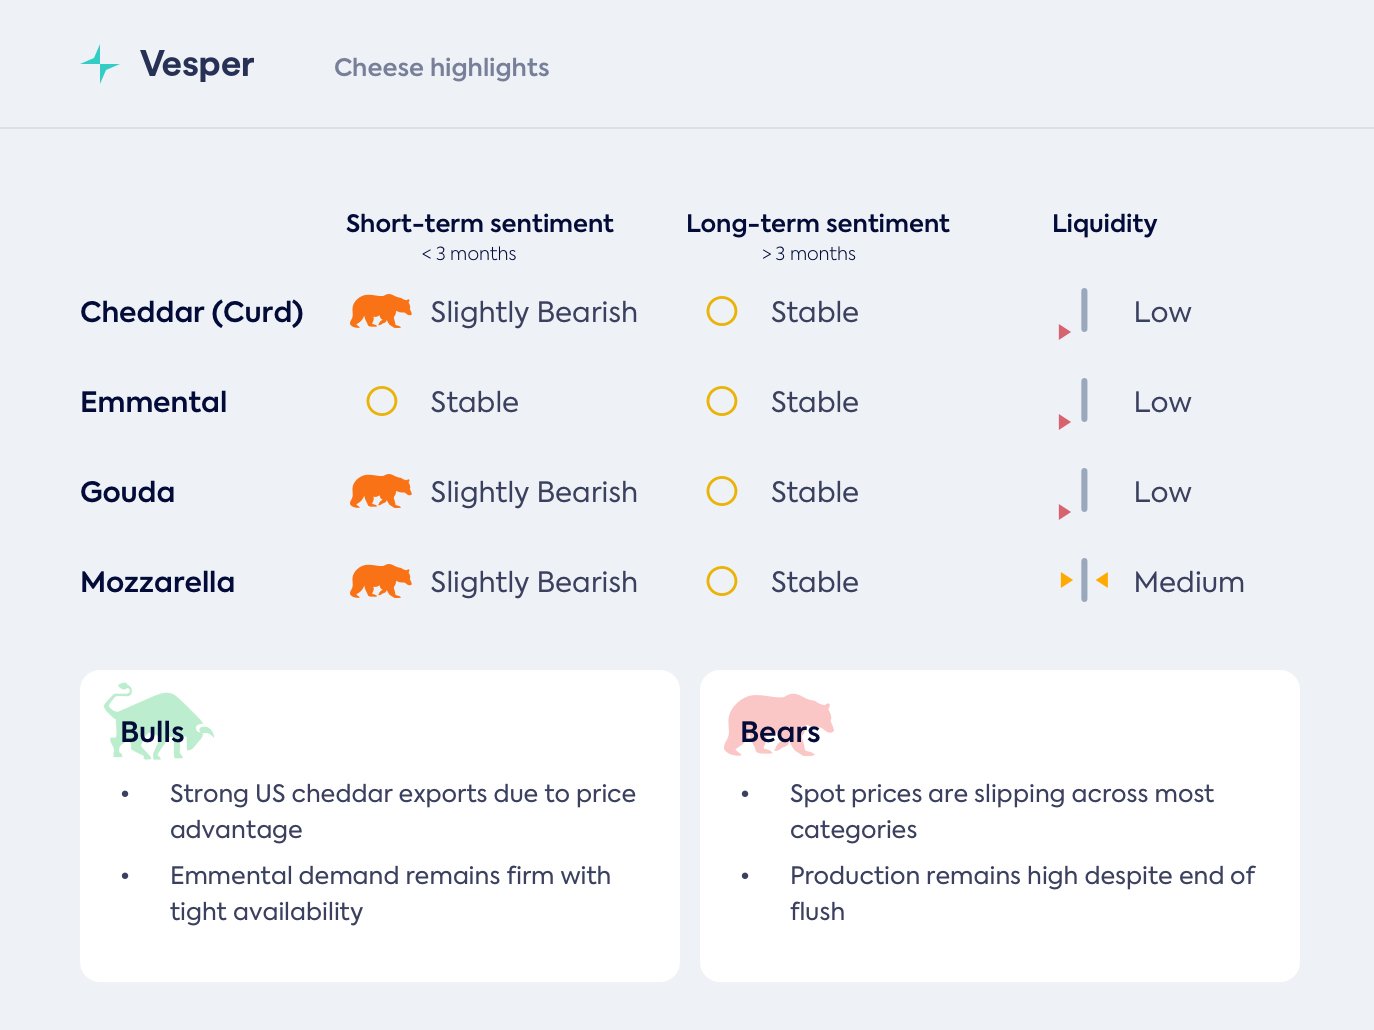Click the Cheese highlights header tab

pos(441,68)
